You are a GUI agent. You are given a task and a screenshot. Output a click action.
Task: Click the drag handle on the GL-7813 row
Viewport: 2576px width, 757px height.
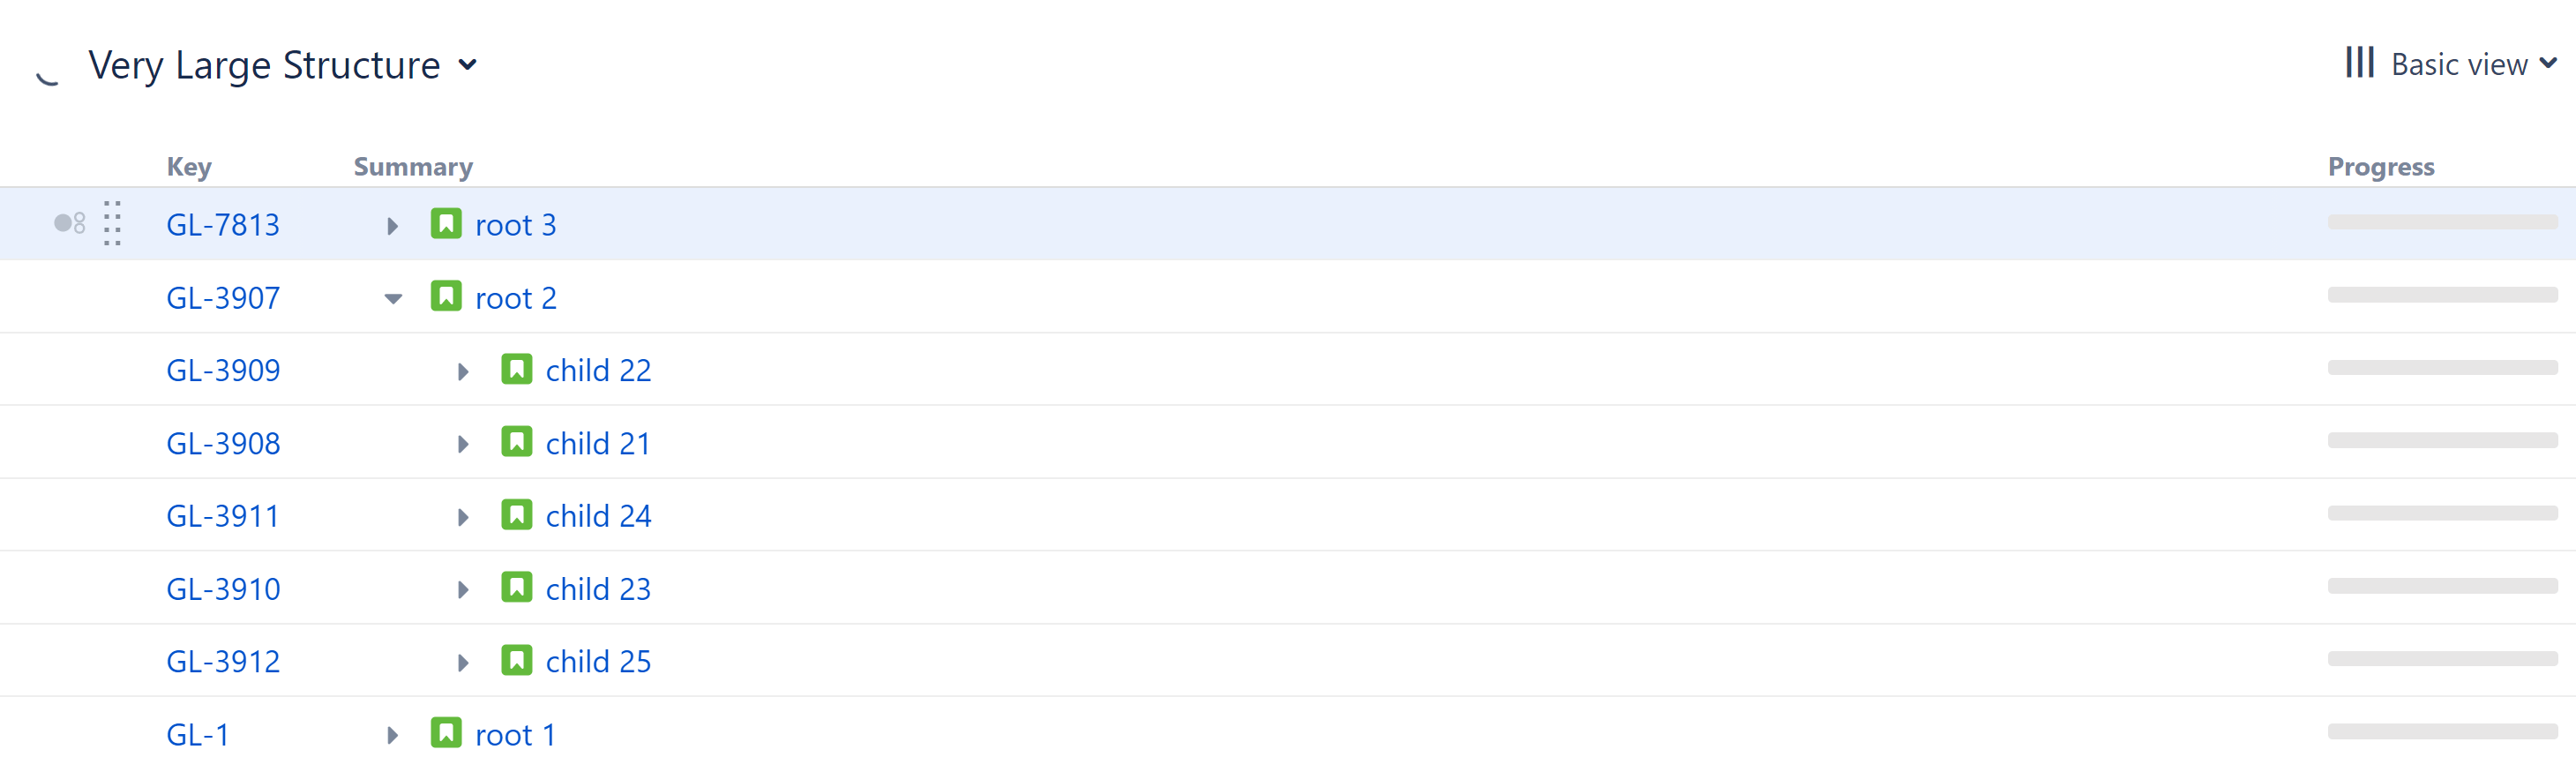coord(112,224)
